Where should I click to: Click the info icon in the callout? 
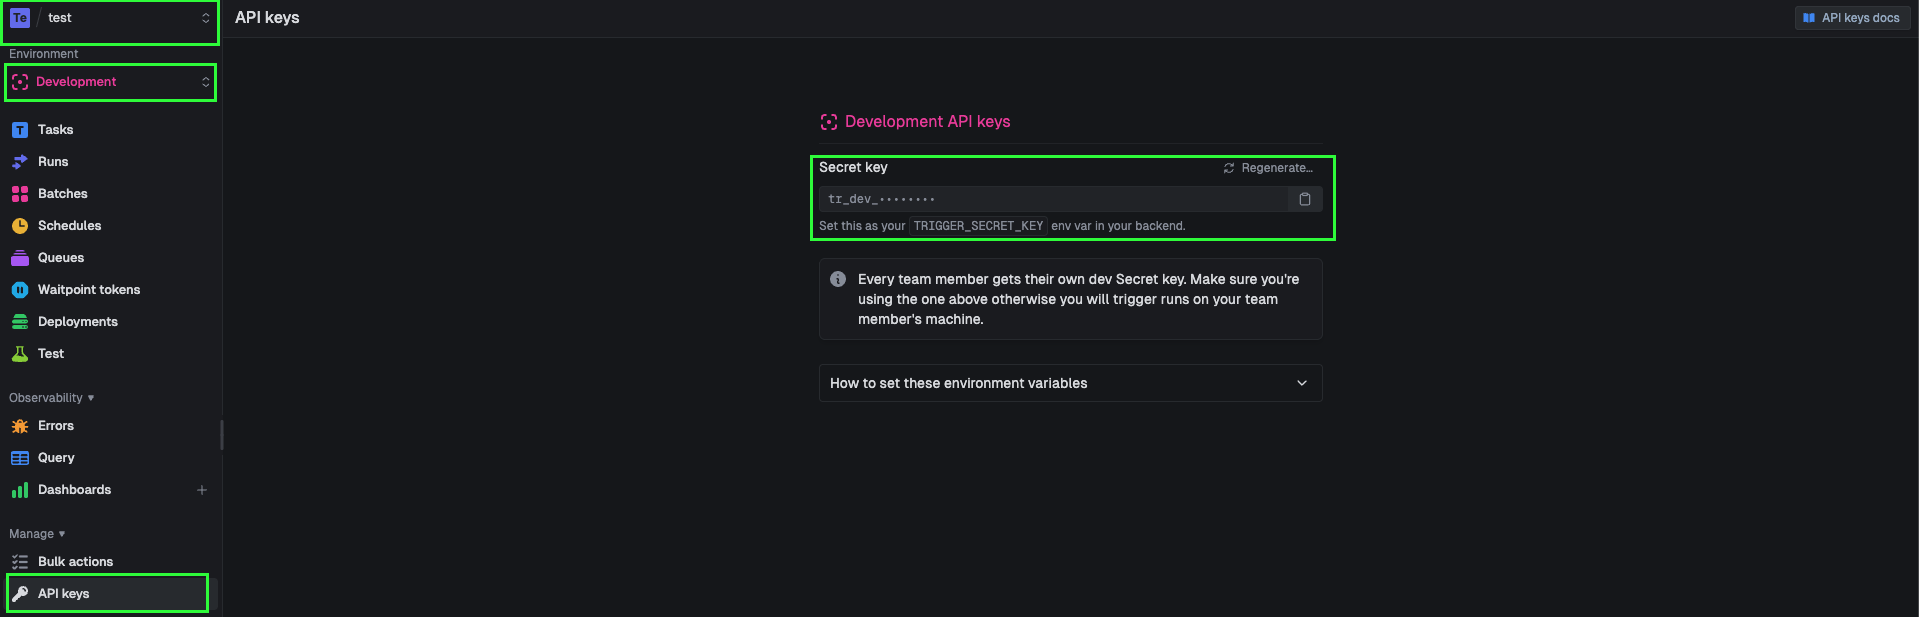(x=838, y=279)
